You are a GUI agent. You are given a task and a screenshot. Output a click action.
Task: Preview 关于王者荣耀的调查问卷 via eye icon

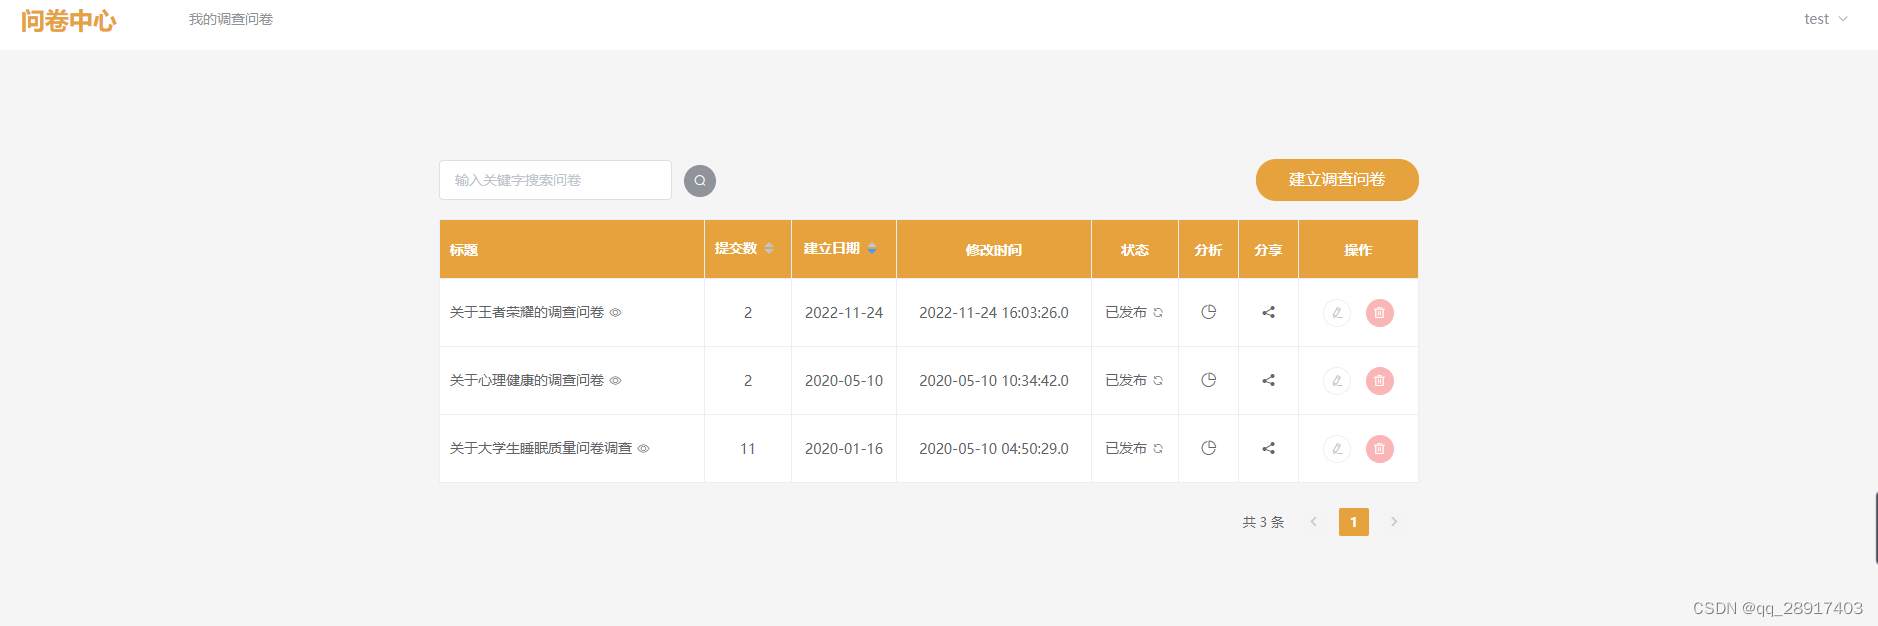pos(616,312)
